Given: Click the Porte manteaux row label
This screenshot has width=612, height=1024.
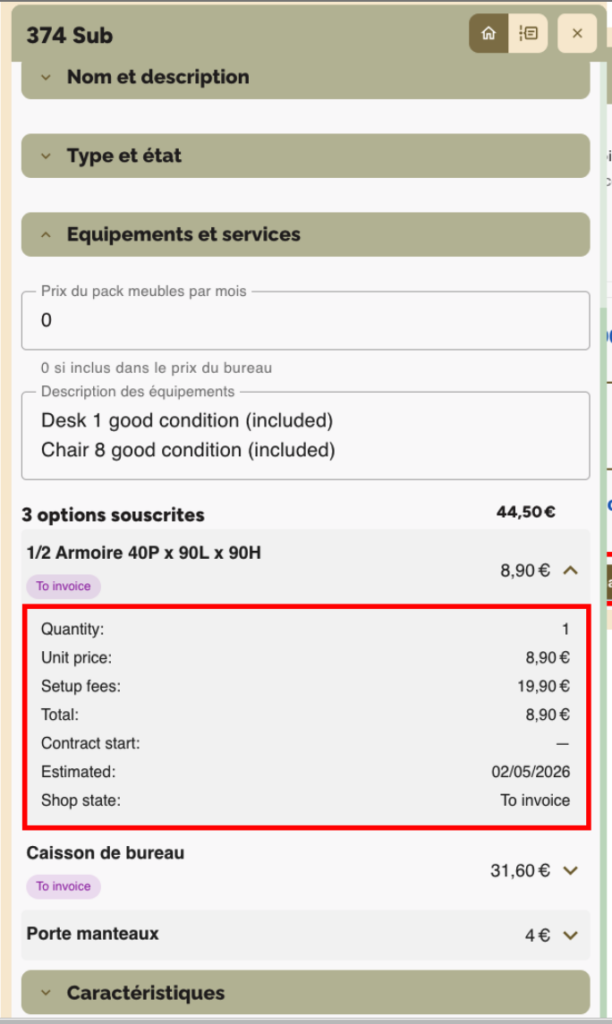Looking at the screenshot, I should click(92, 934).
